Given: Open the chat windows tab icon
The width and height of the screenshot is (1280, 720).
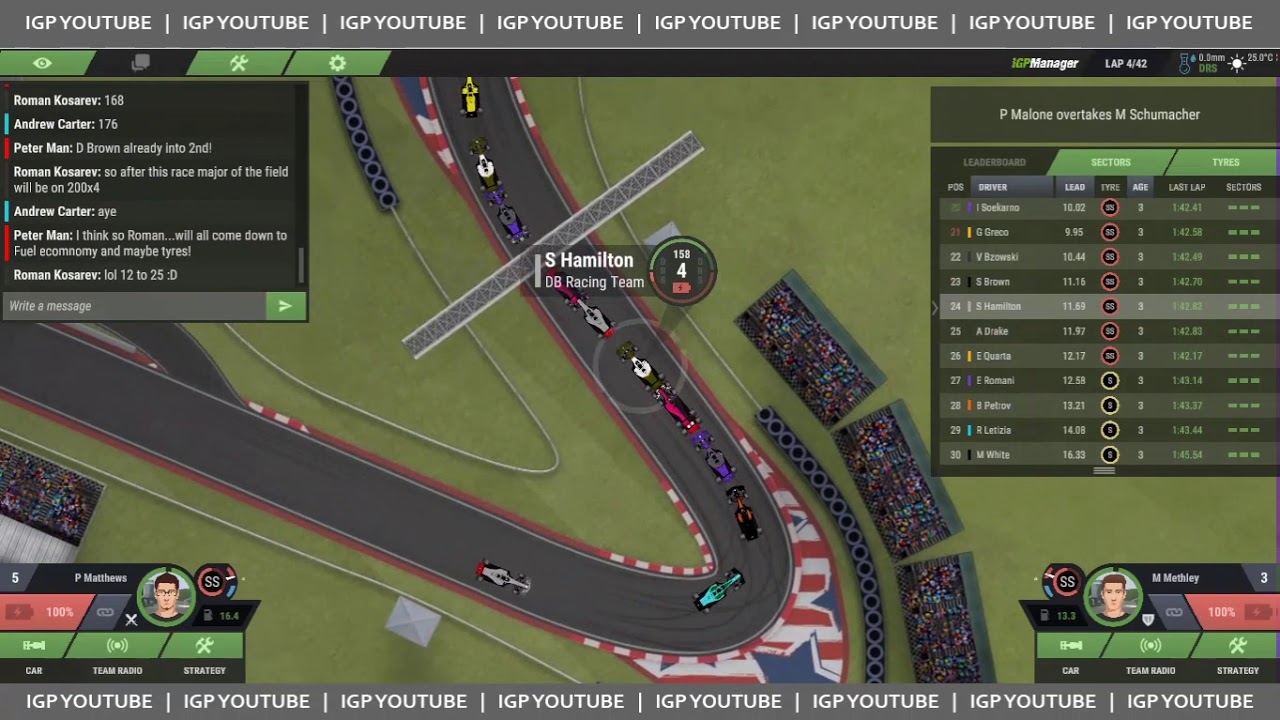Looking at the screenshot, I should point(141,63).
